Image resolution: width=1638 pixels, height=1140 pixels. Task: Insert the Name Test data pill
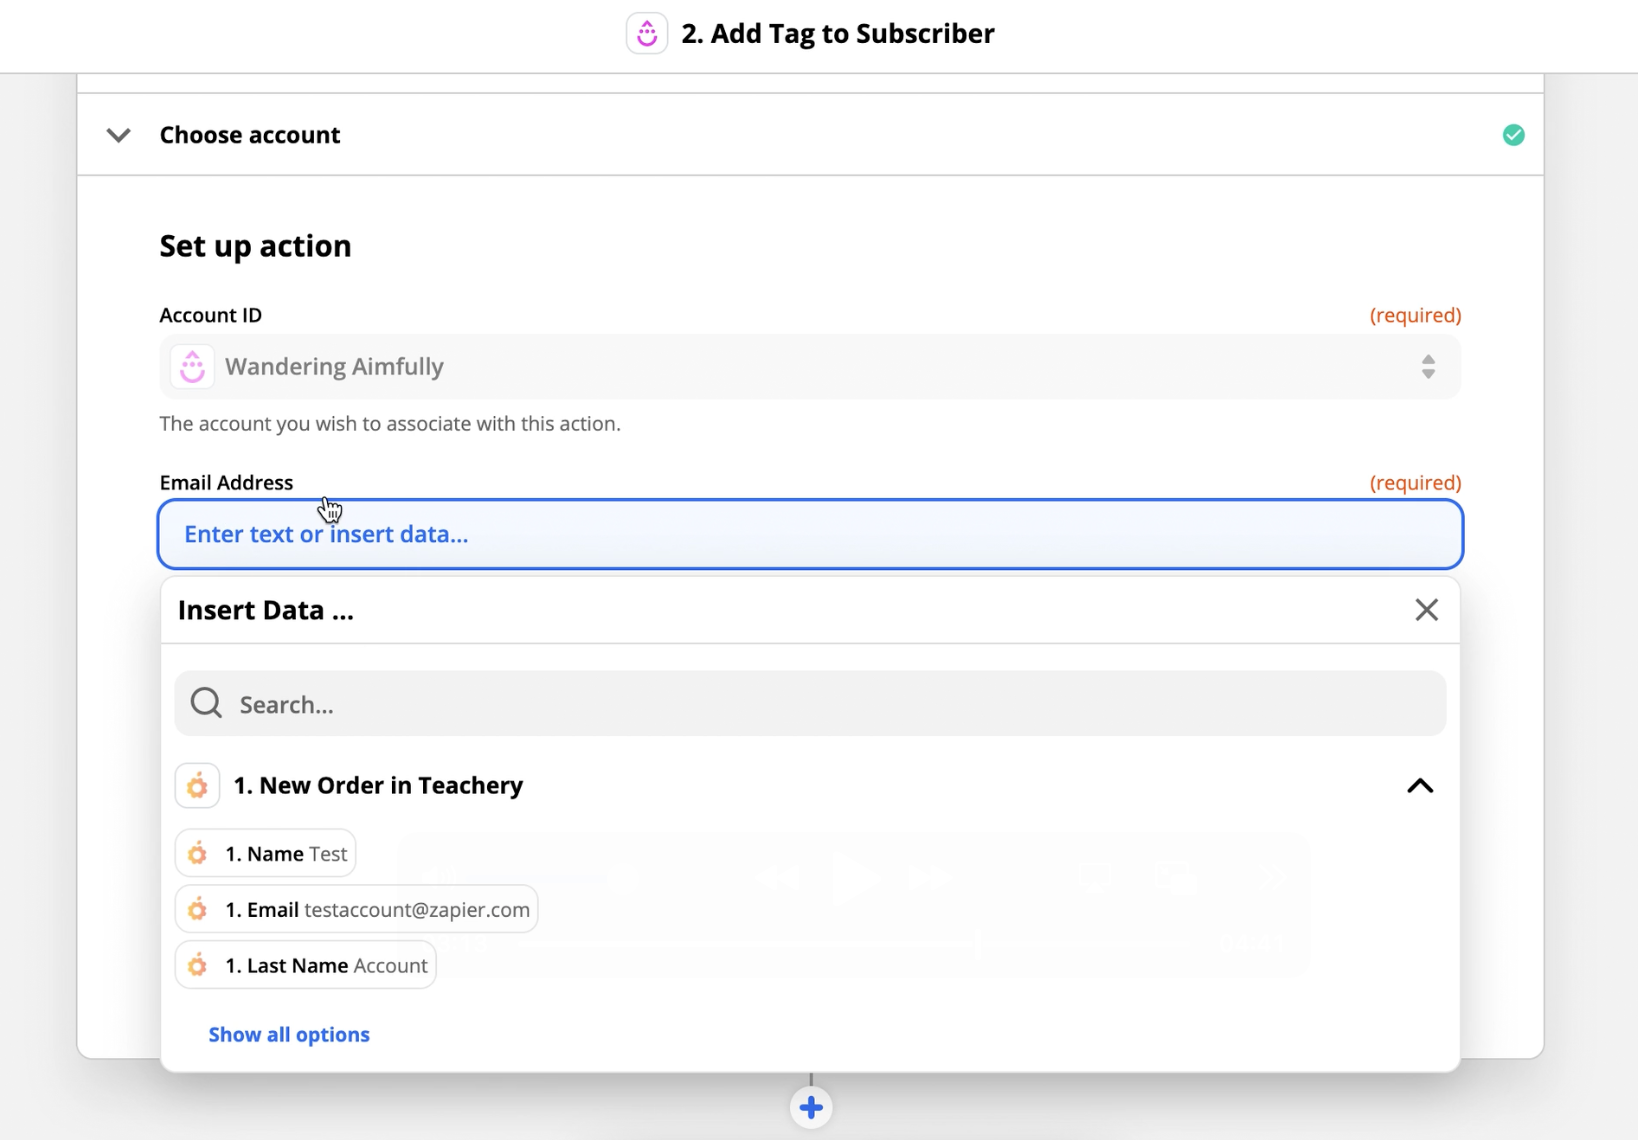pos(266,854)
